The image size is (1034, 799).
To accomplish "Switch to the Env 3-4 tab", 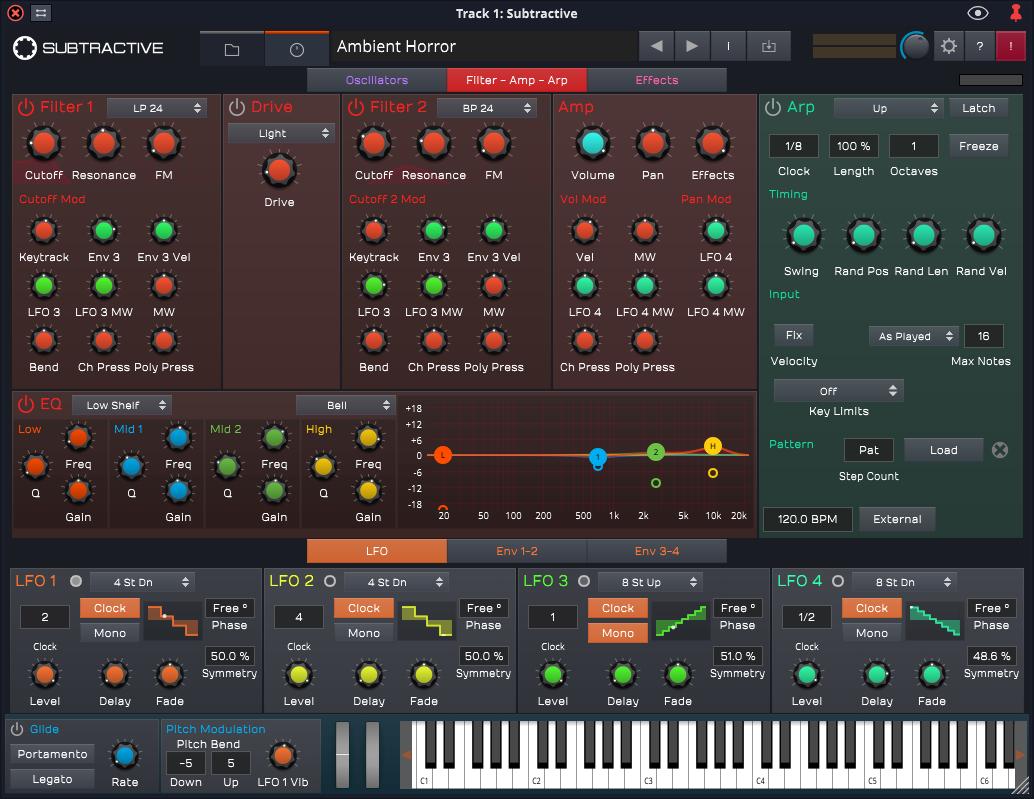I will 657,551.
